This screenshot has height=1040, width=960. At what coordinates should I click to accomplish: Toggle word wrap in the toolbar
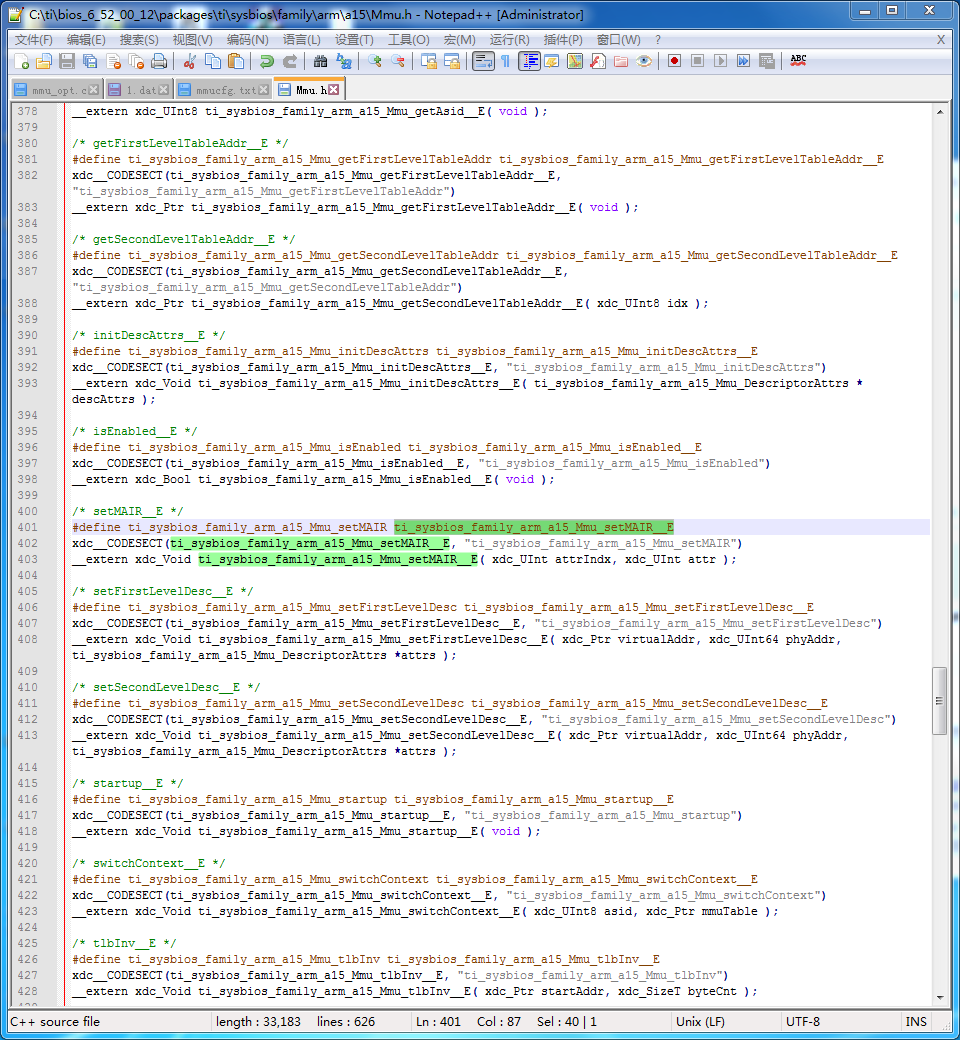click(x=483, y=62)
